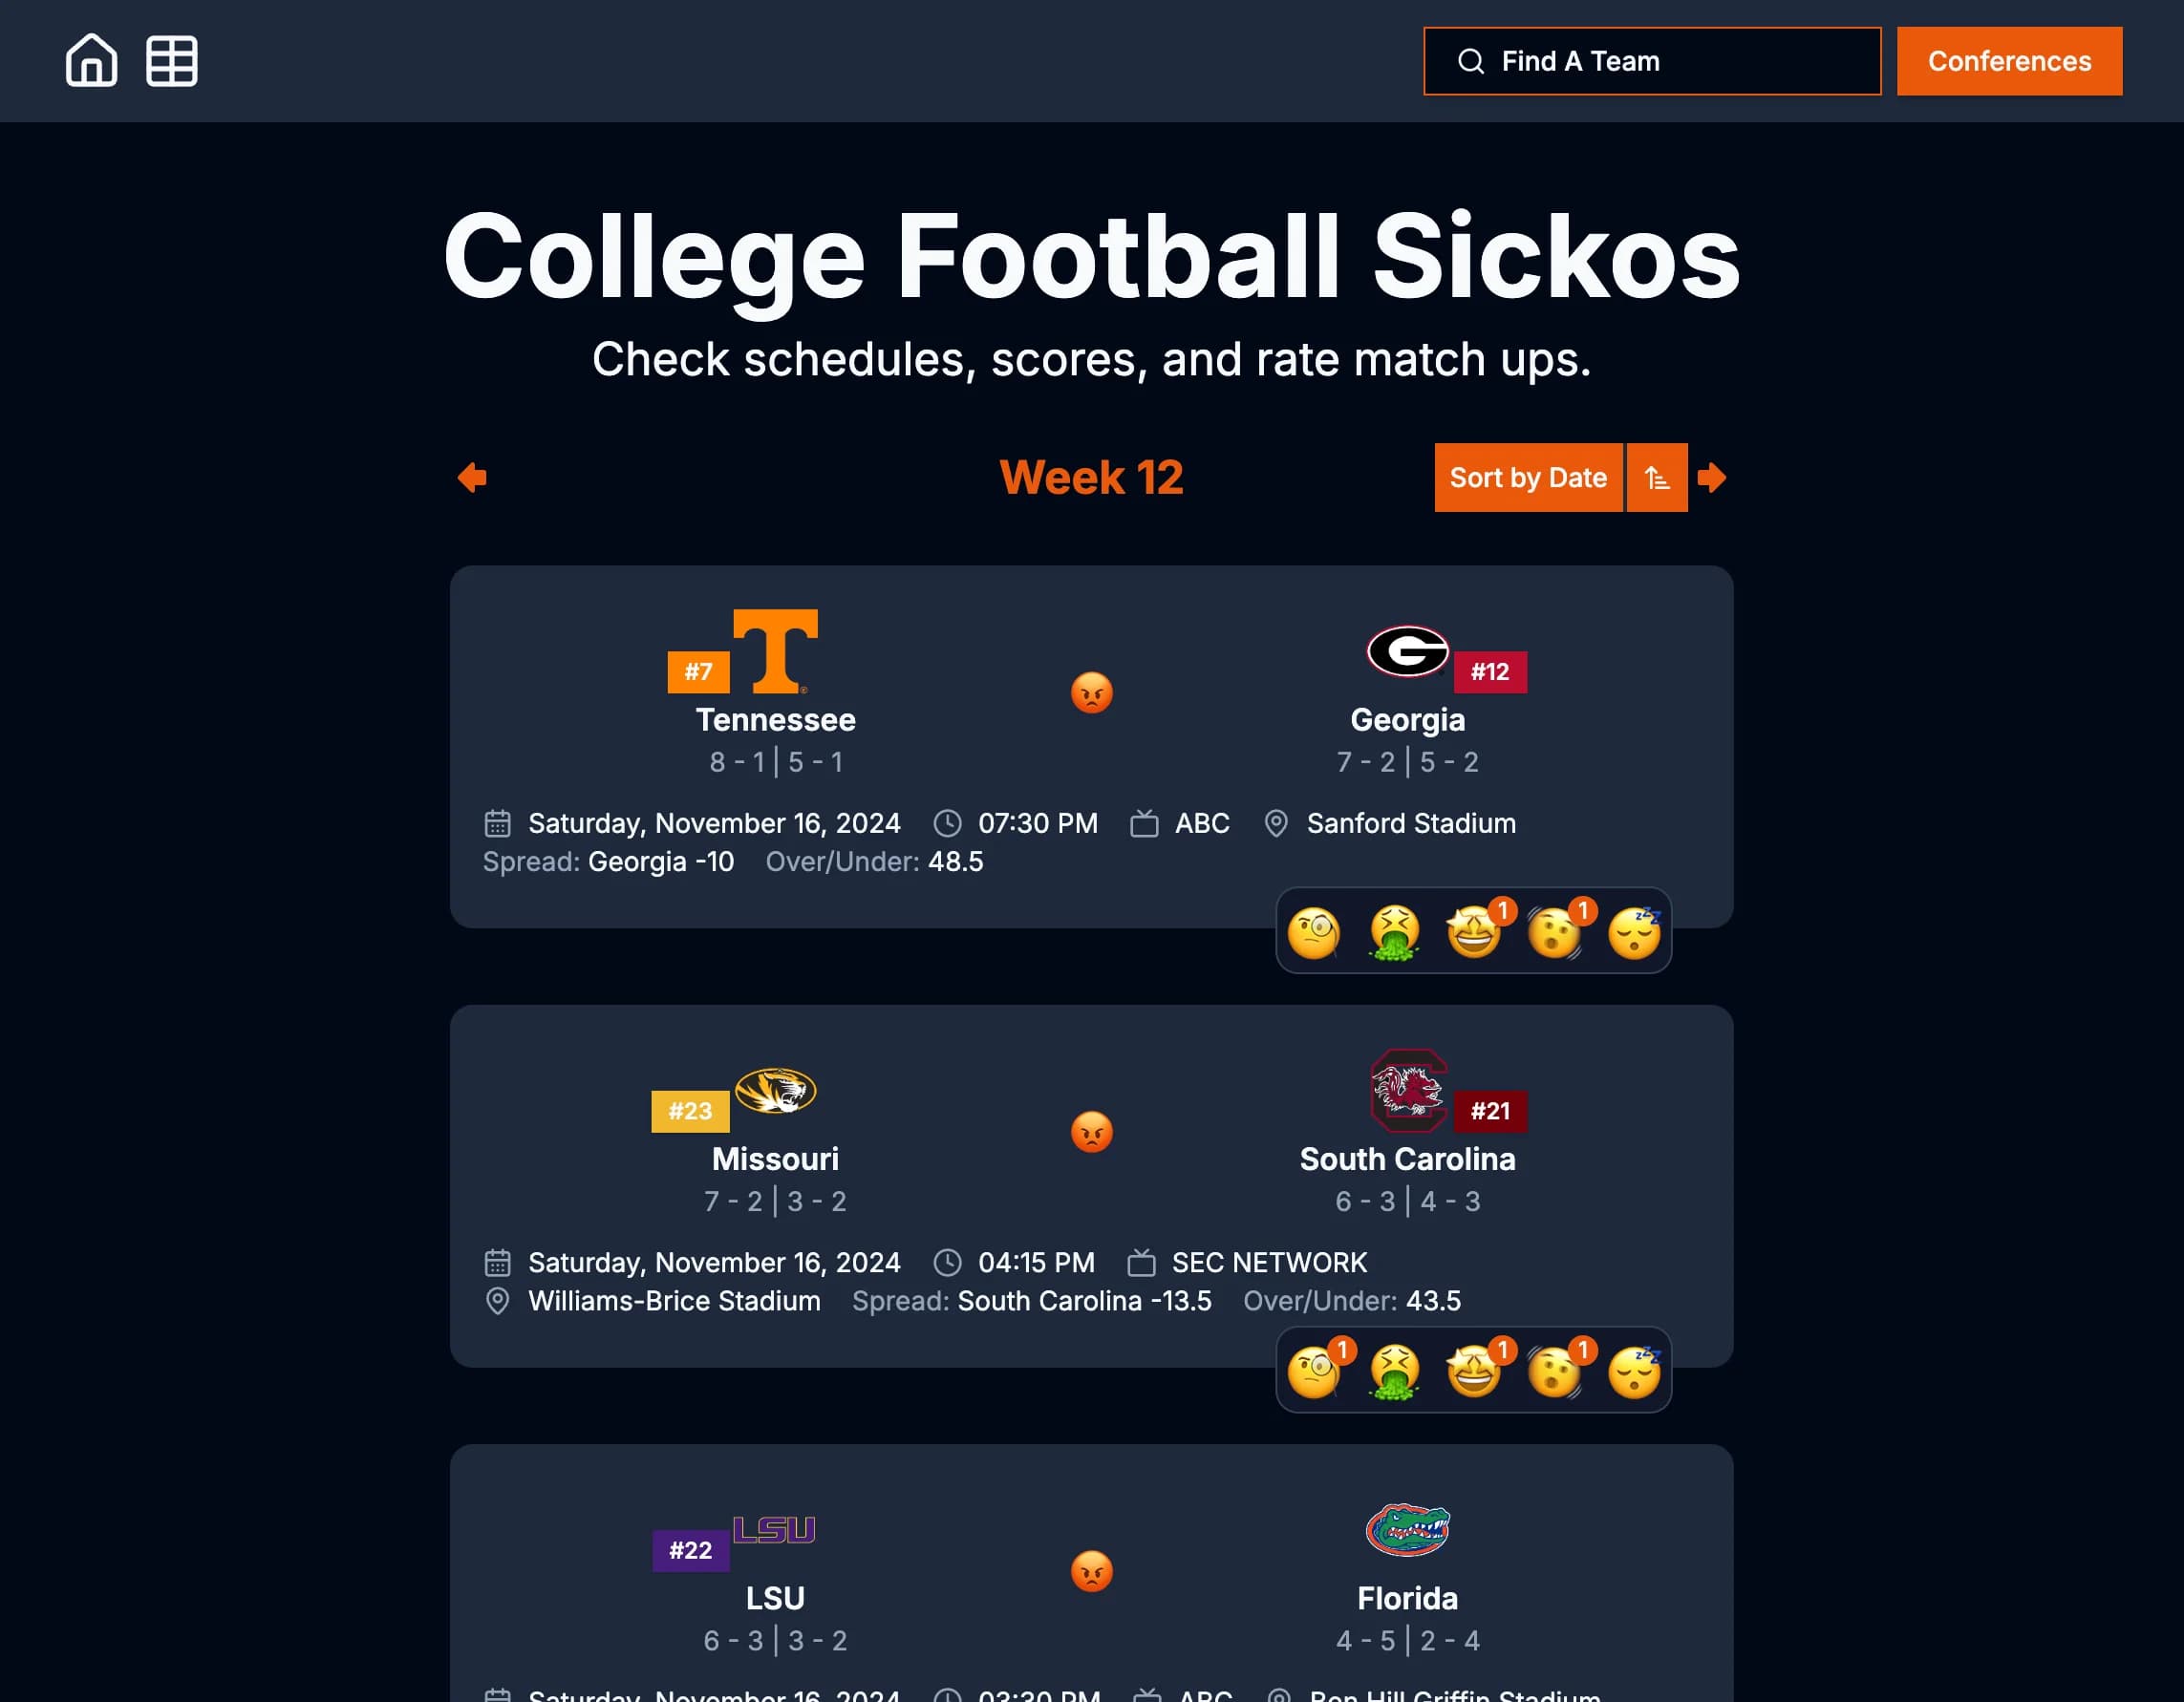This screenshot has width=2184, height=1702.
Task: Select the Florida Gators logo
Action: [x=1407, y=1530]
